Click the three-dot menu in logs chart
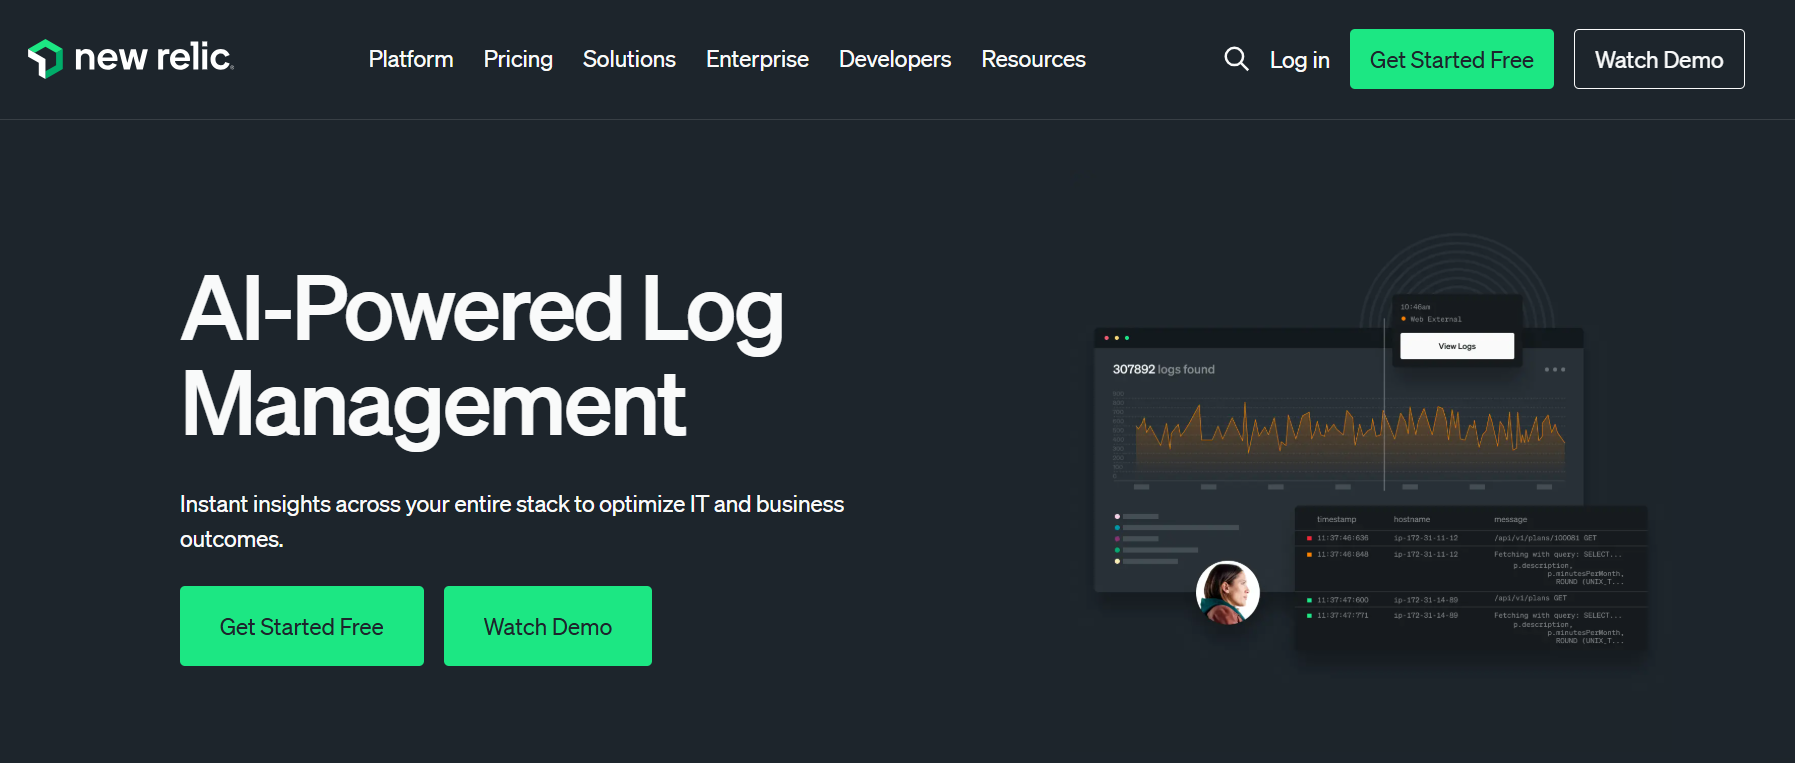 [x=1554, y=370]
